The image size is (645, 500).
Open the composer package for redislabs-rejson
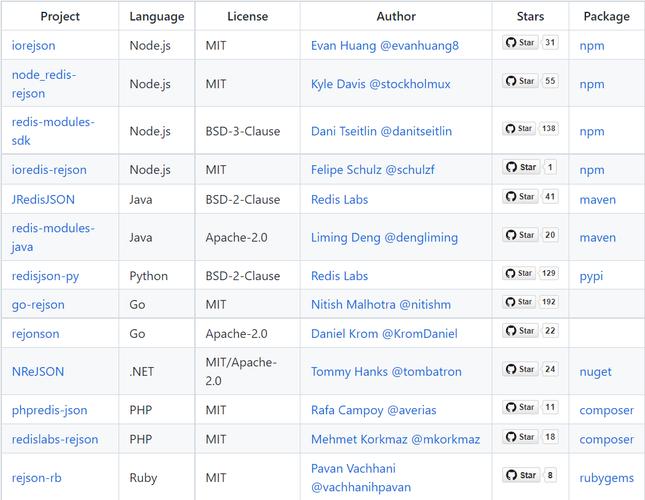(607, 440)
